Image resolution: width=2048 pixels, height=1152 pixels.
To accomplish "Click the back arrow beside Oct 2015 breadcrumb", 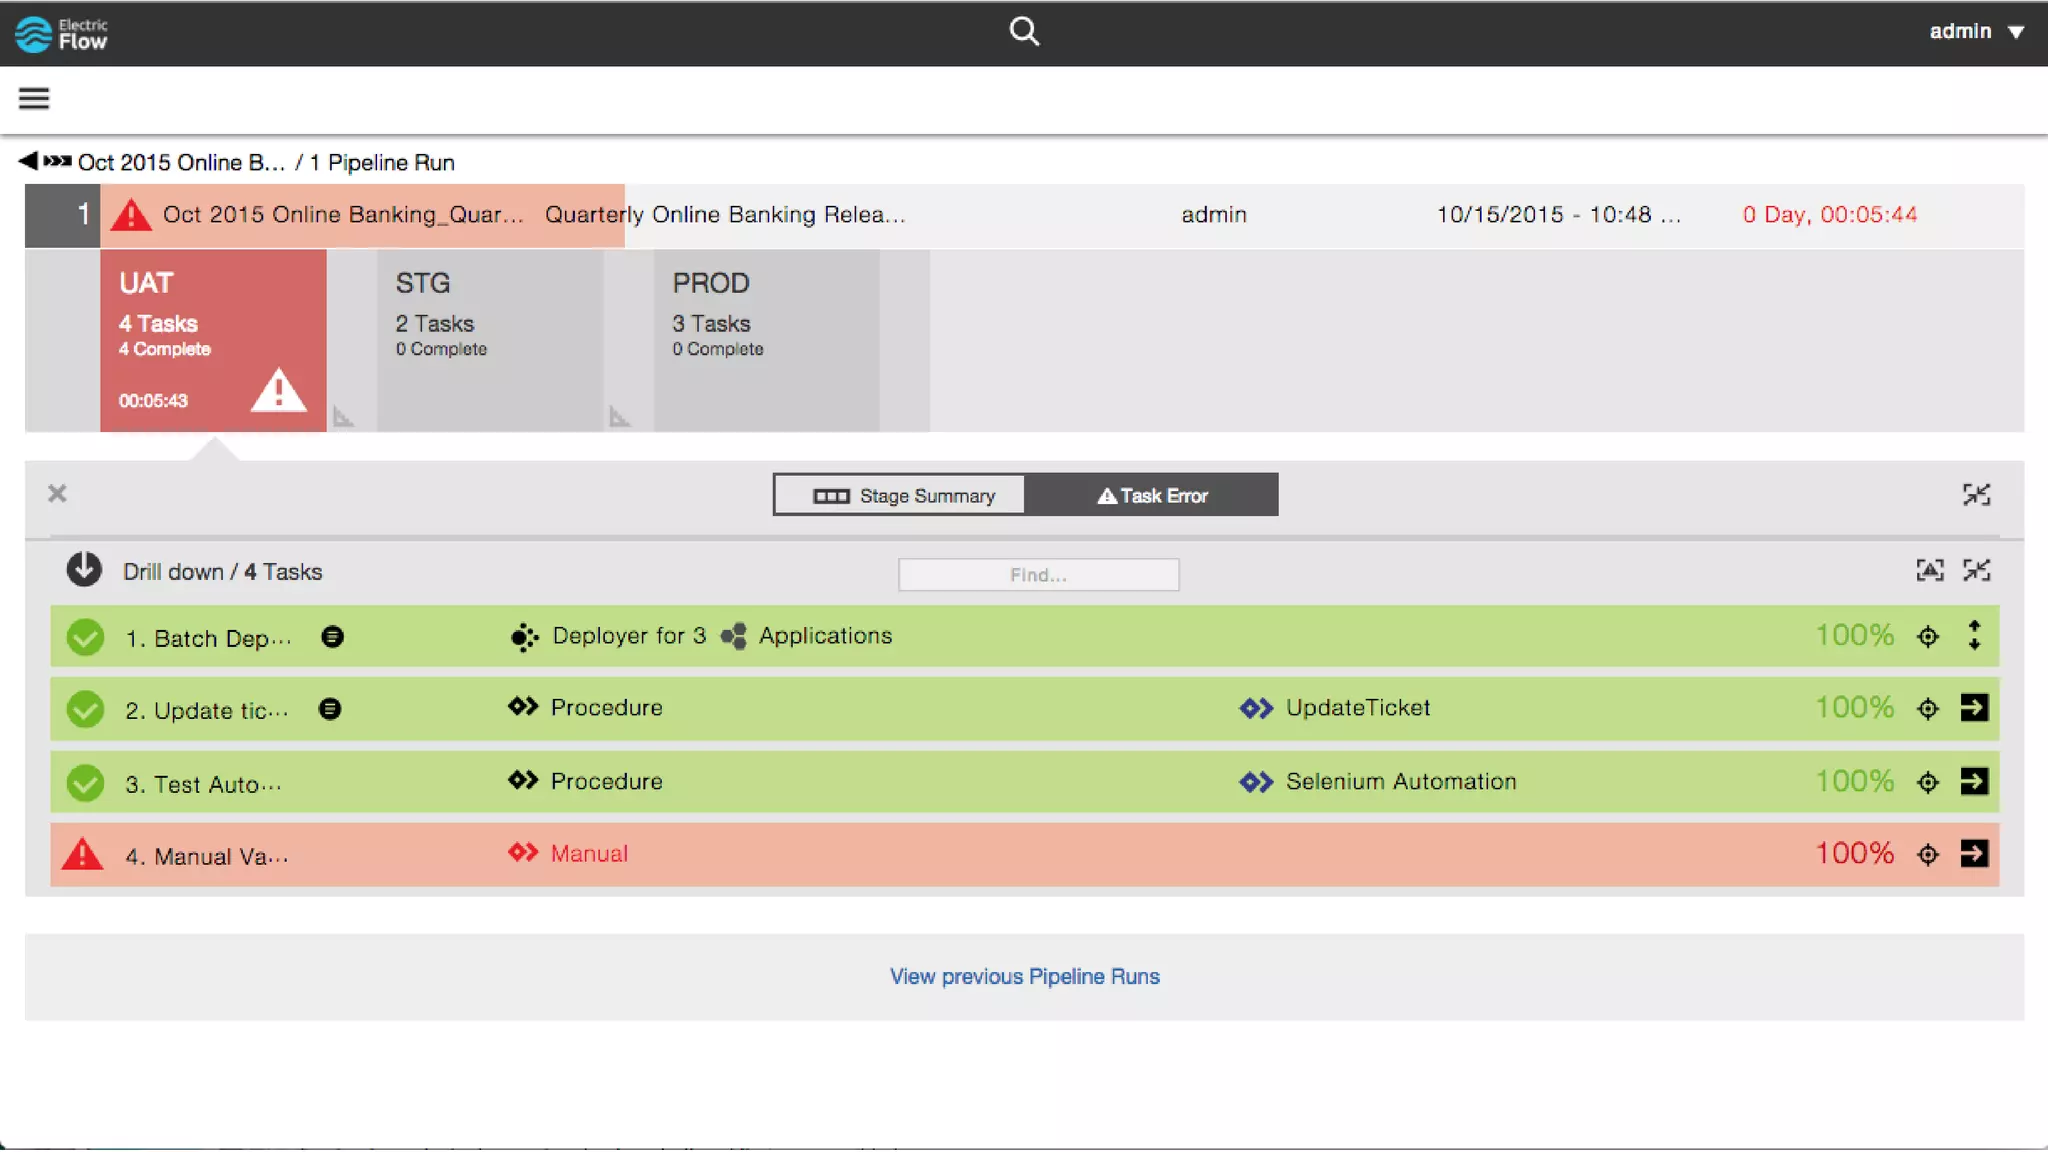I will tap(28, 161).
